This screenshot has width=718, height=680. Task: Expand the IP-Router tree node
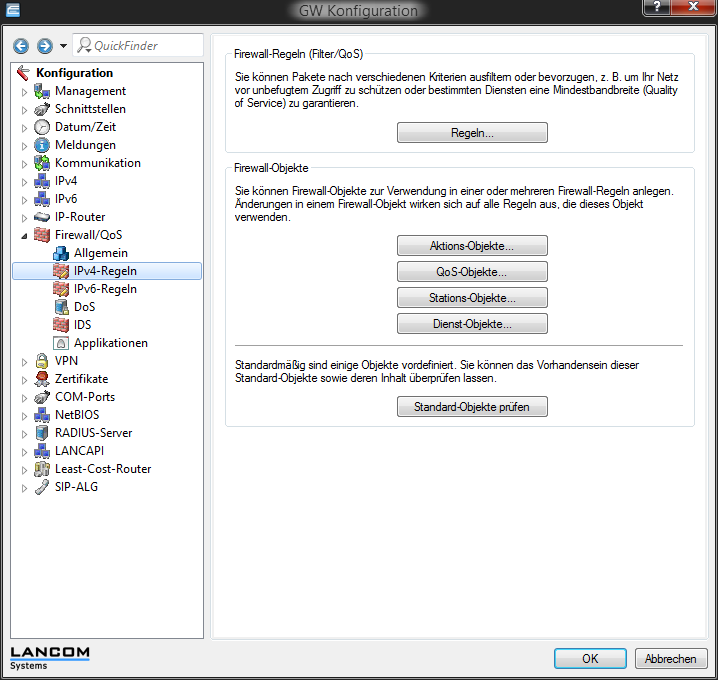click(x=25, y=217)
